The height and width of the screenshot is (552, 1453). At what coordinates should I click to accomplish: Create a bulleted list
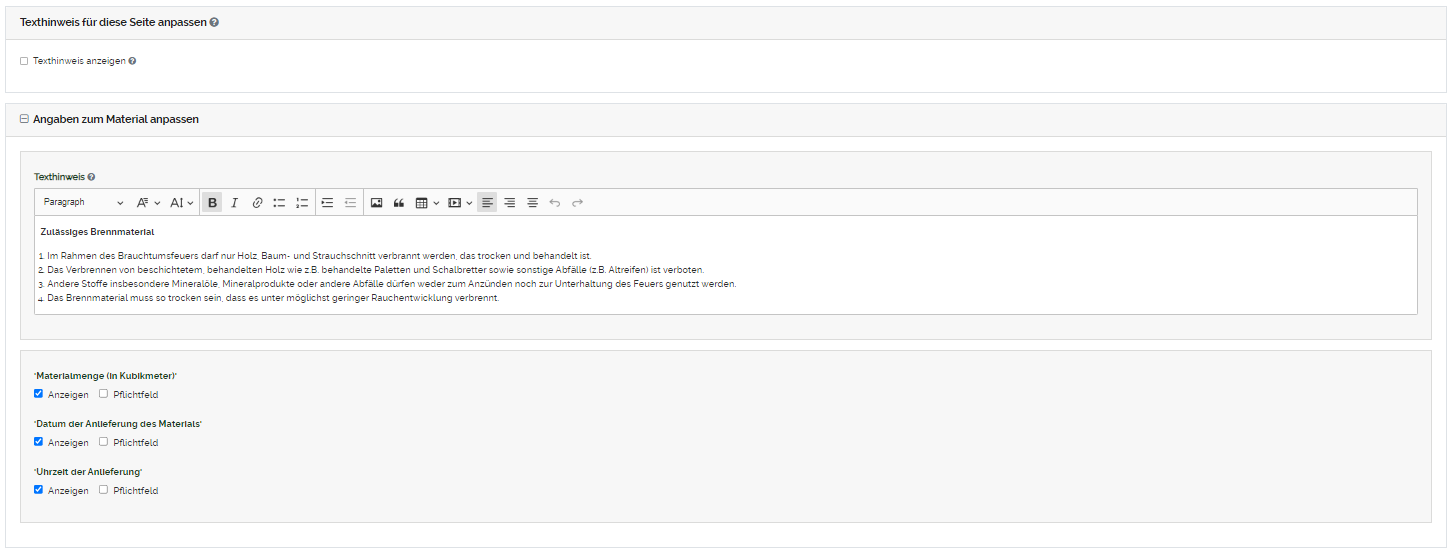coord(280,203)
